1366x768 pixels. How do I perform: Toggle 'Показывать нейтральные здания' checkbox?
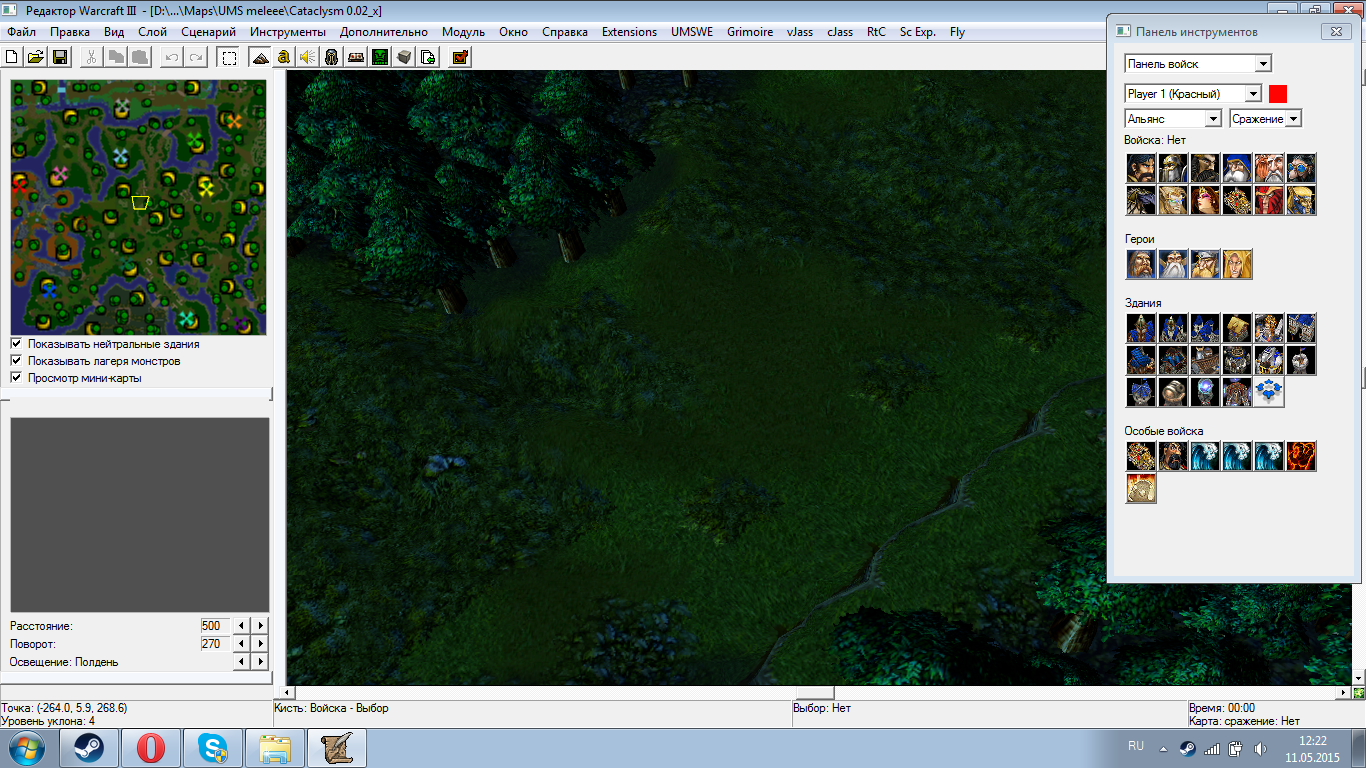click(16, 344)
